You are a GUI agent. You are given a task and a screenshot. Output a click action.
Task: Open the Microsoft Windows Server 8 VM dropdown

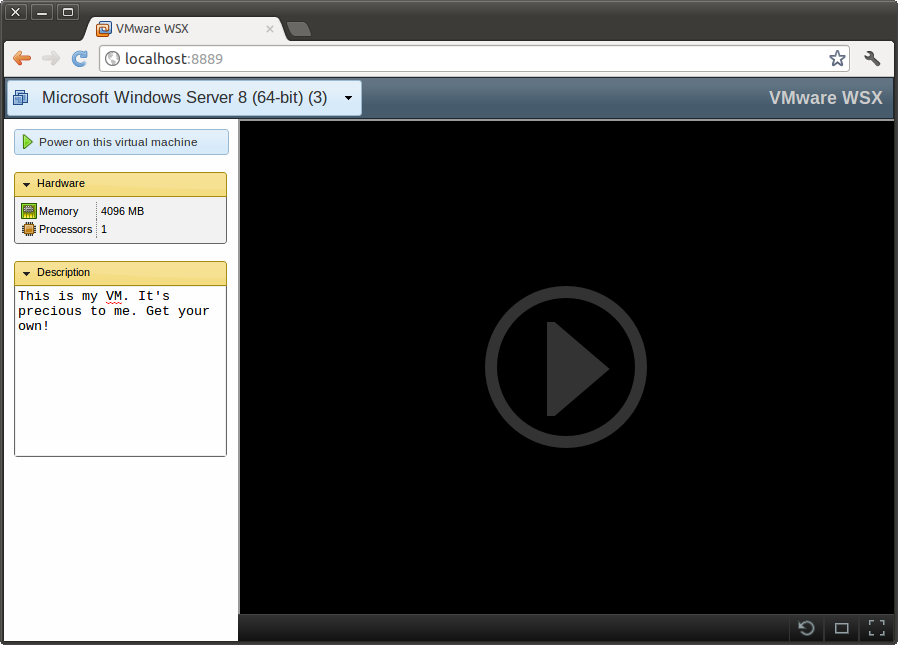point(184,98)
